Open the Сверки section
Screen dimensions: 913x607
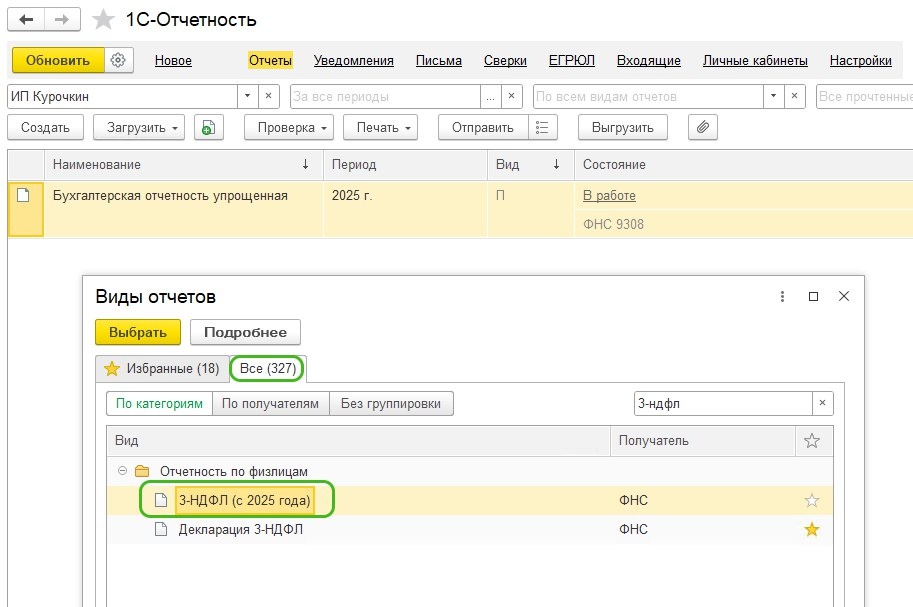[x=505, y=61]
